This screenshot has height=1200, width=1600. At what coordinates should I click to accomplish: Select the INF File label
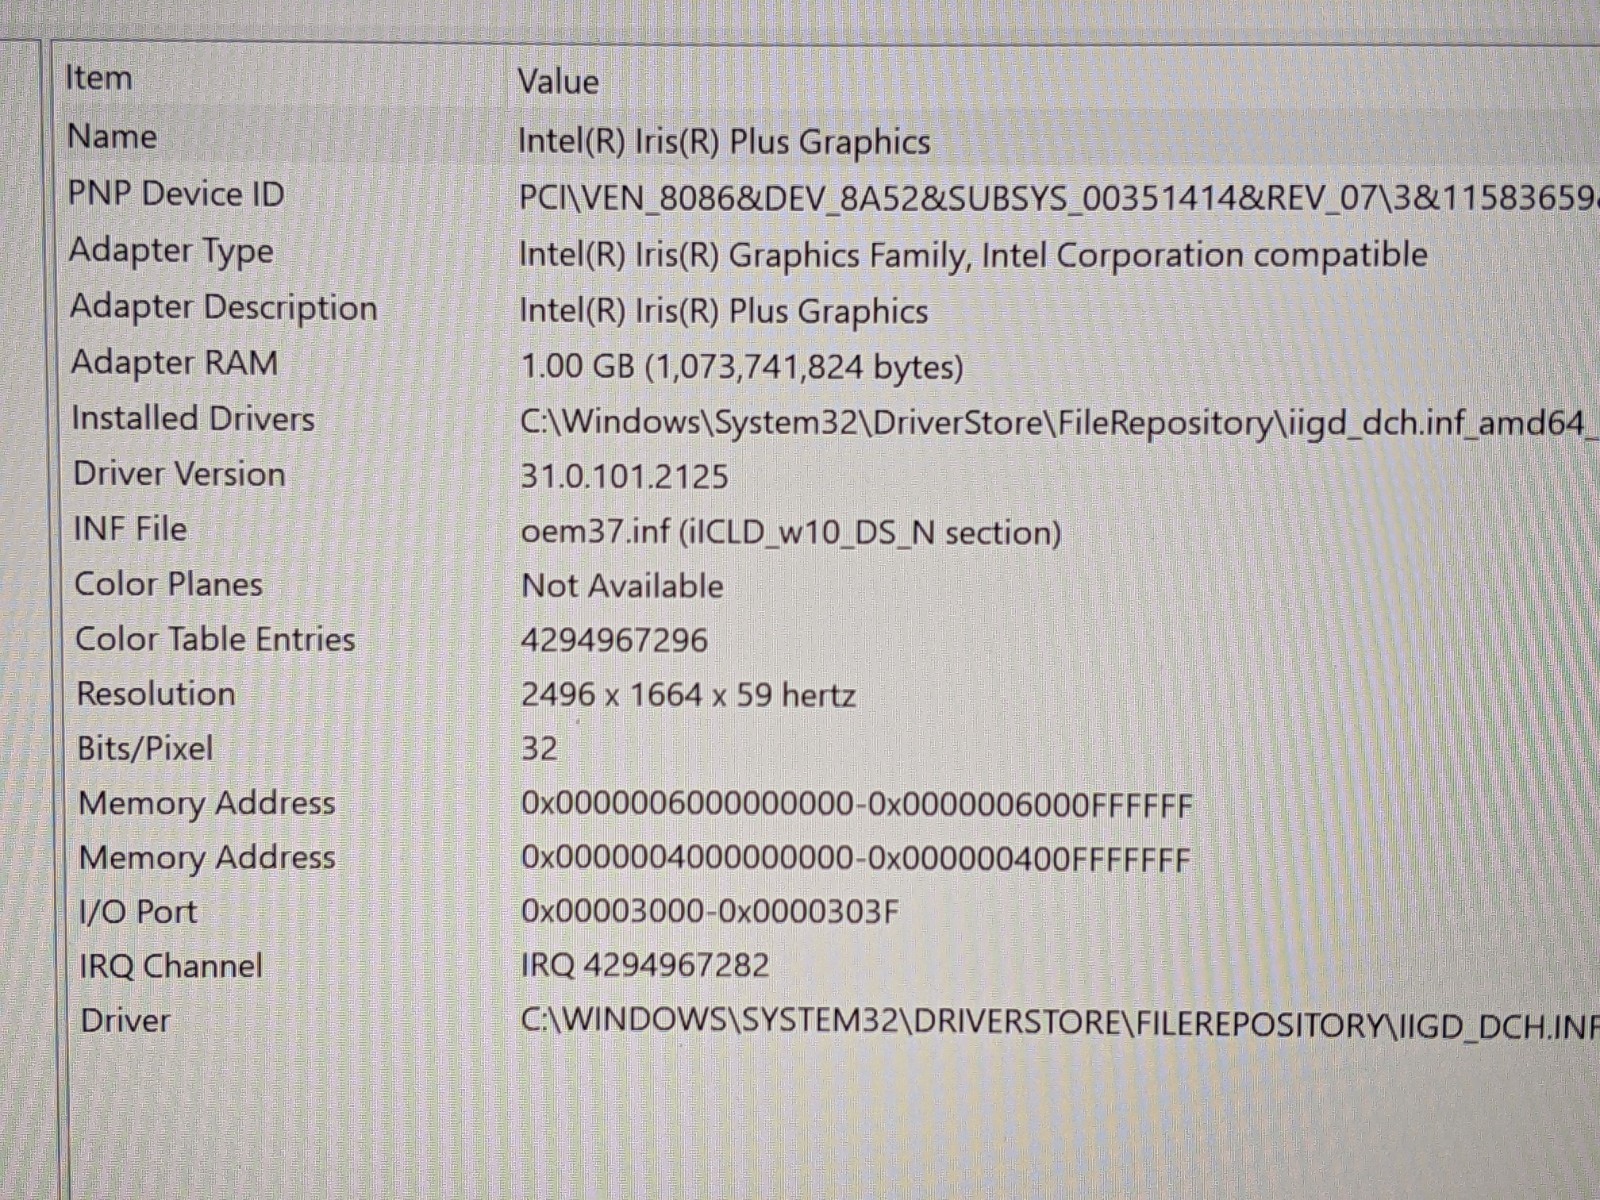point(130,528)
